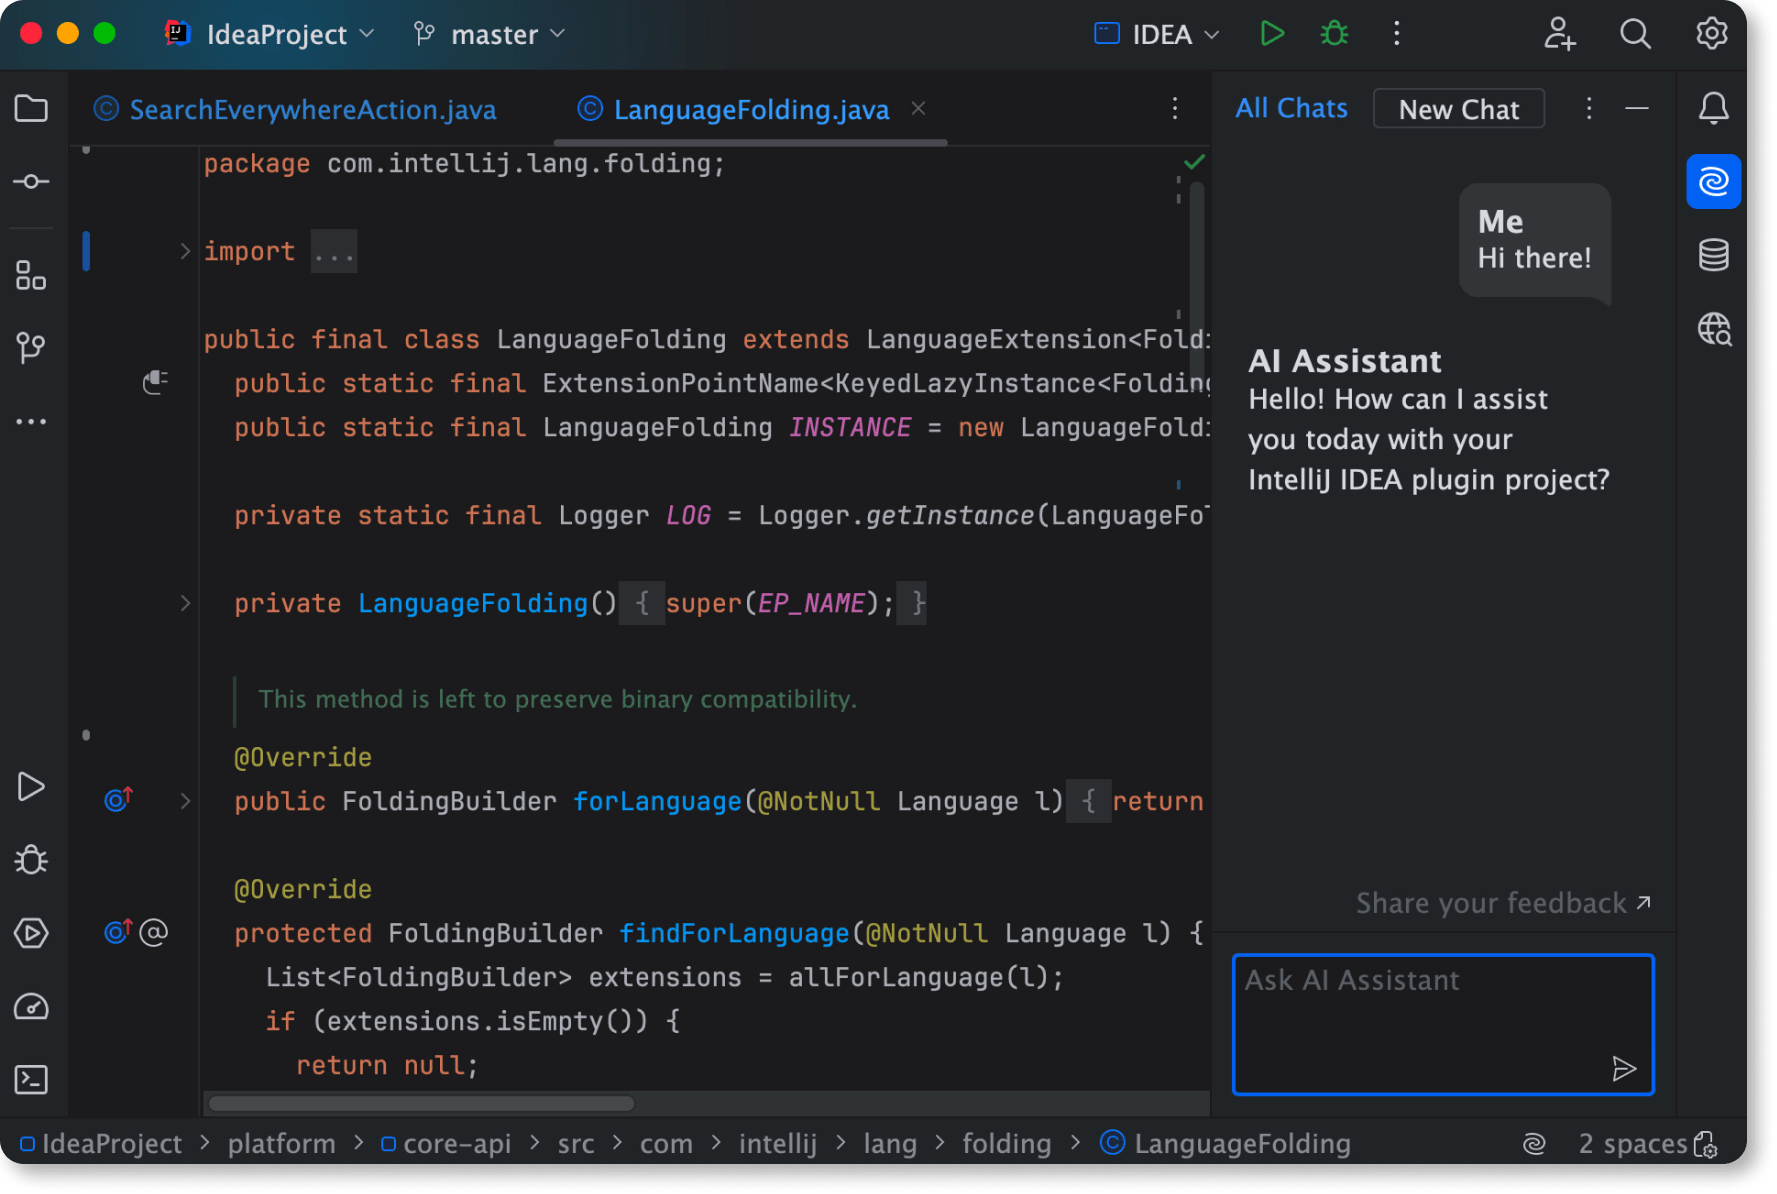Open the IdeaProject project dropdown
This screenshot has height=1194, width=1777.
click(x=275, y=34)
